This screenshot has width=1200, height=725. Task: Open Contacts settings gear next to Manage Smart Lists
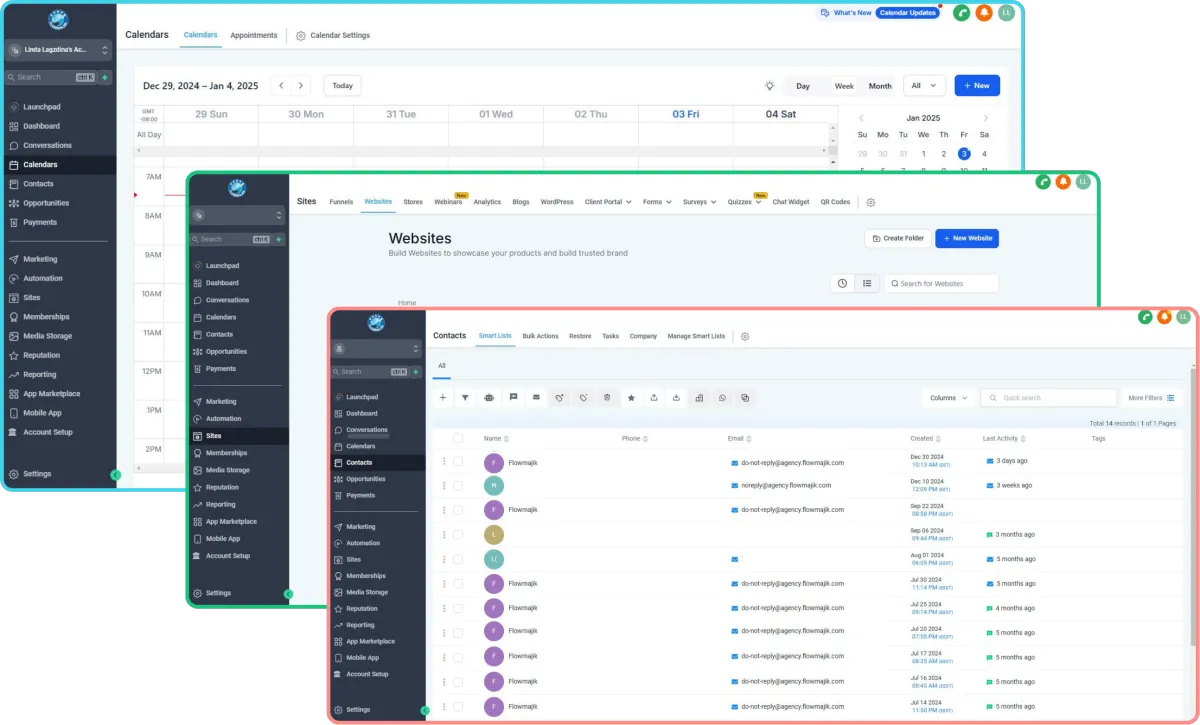point(745,337)
